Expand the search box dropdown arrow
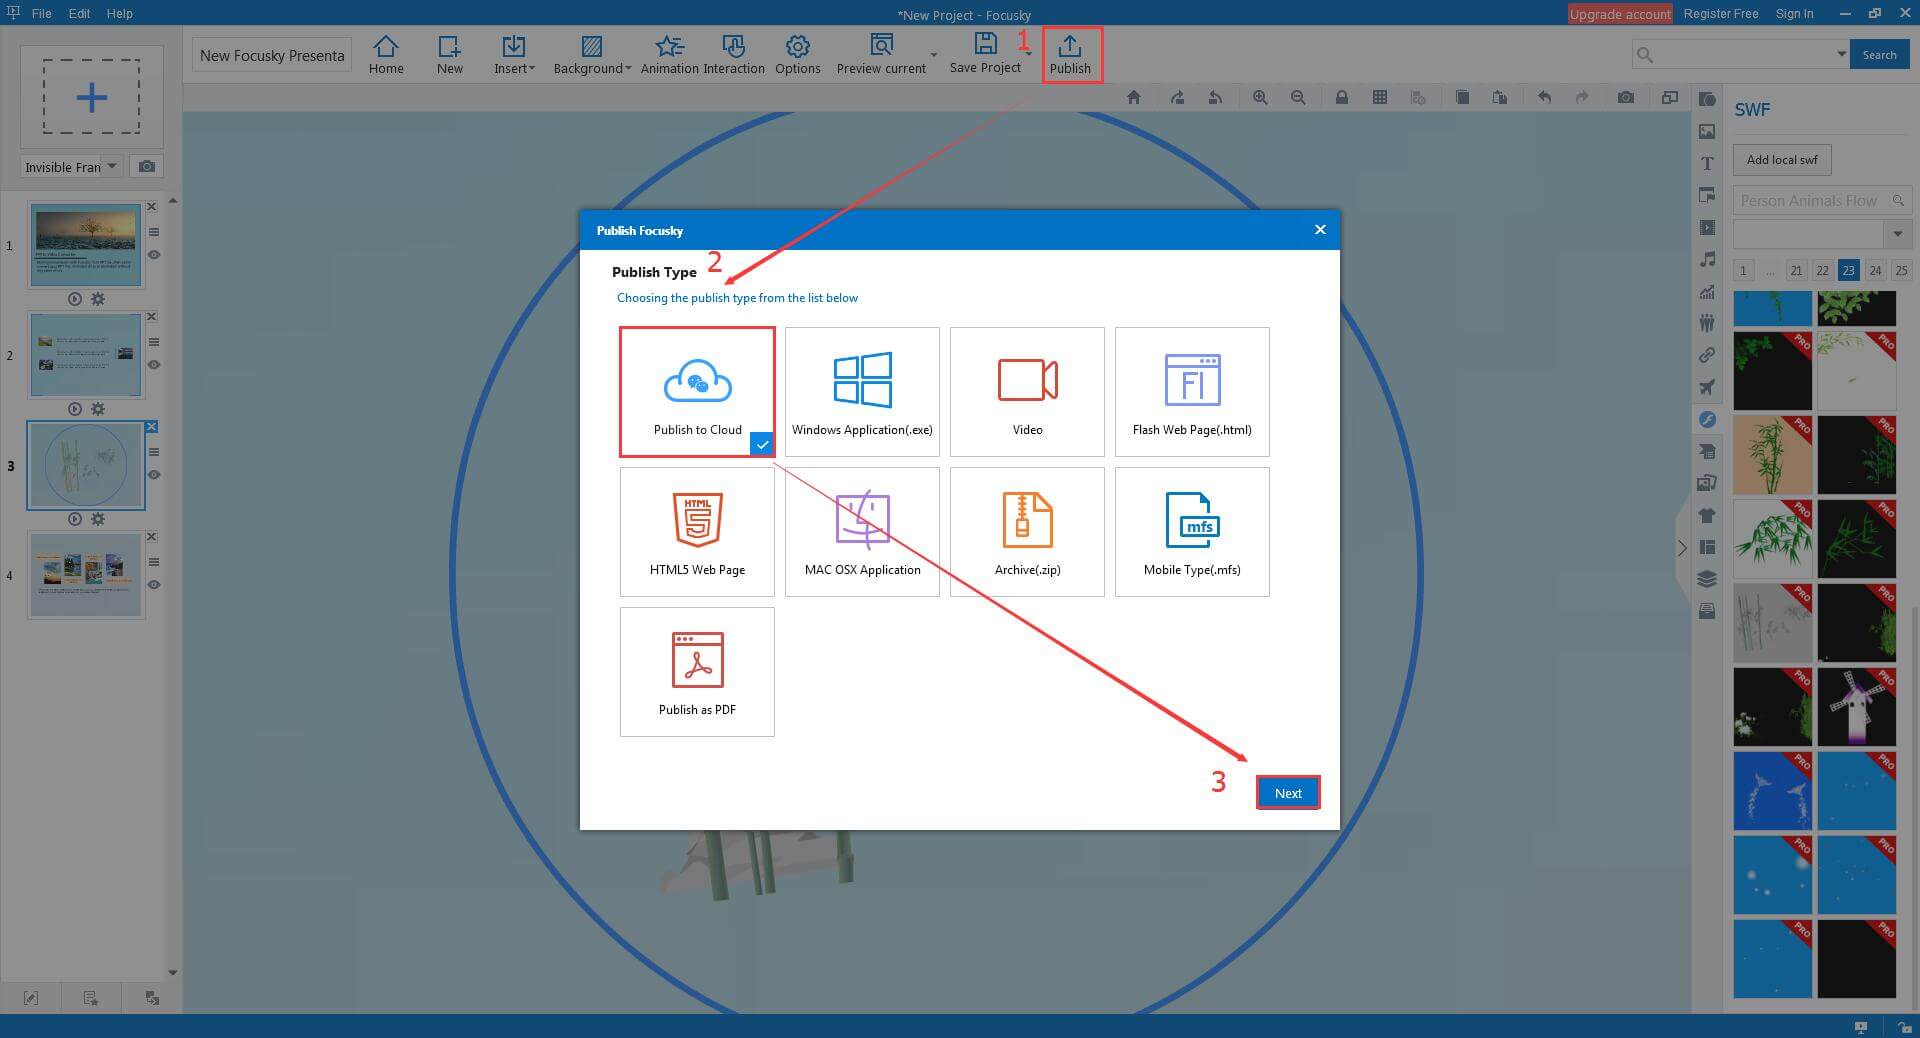 point(1841,54)
